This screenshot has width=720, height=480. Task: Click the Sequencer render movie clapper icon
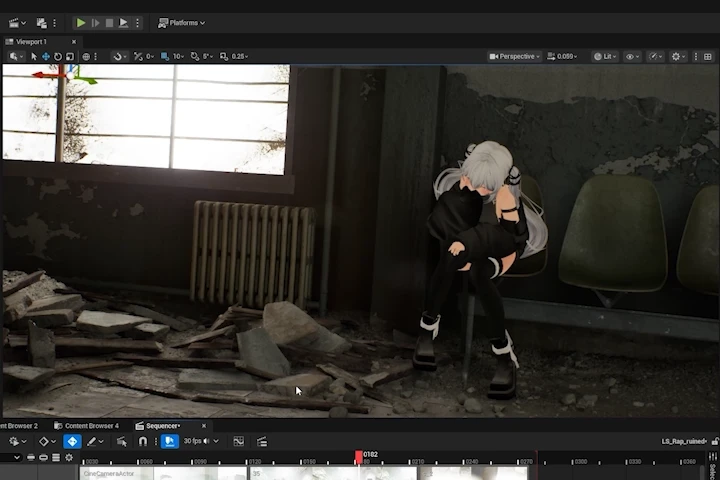262,441
